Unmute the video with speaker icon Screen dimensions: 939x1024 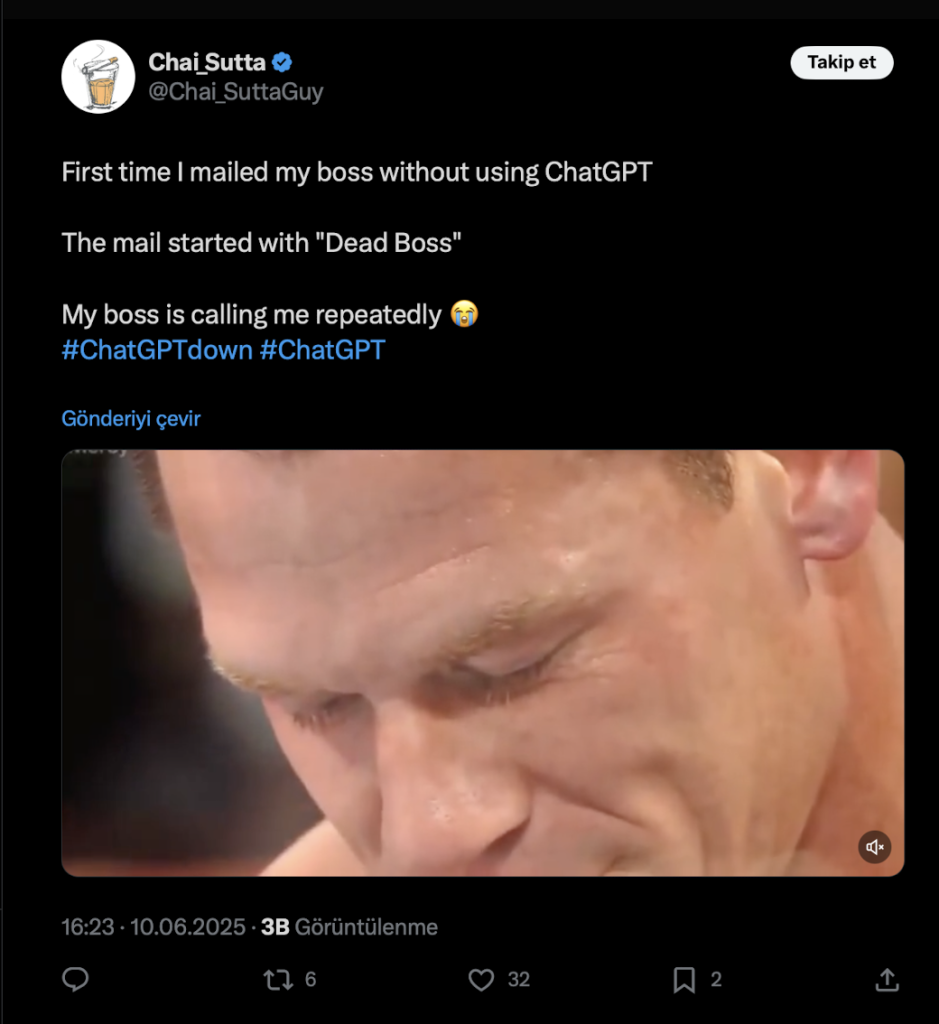[x=874, y=848]
